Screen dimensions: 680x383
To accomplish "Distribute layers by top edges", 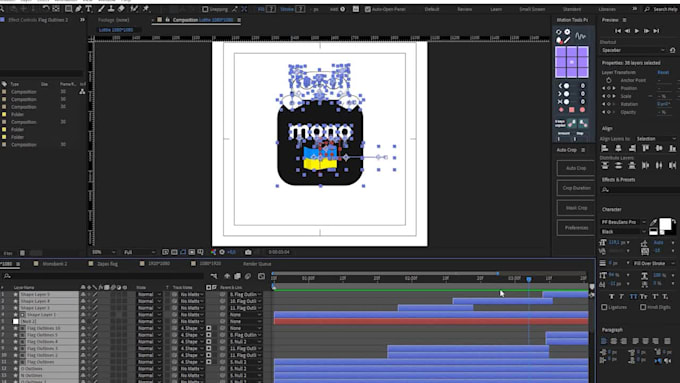I will (x=605, y=165).
